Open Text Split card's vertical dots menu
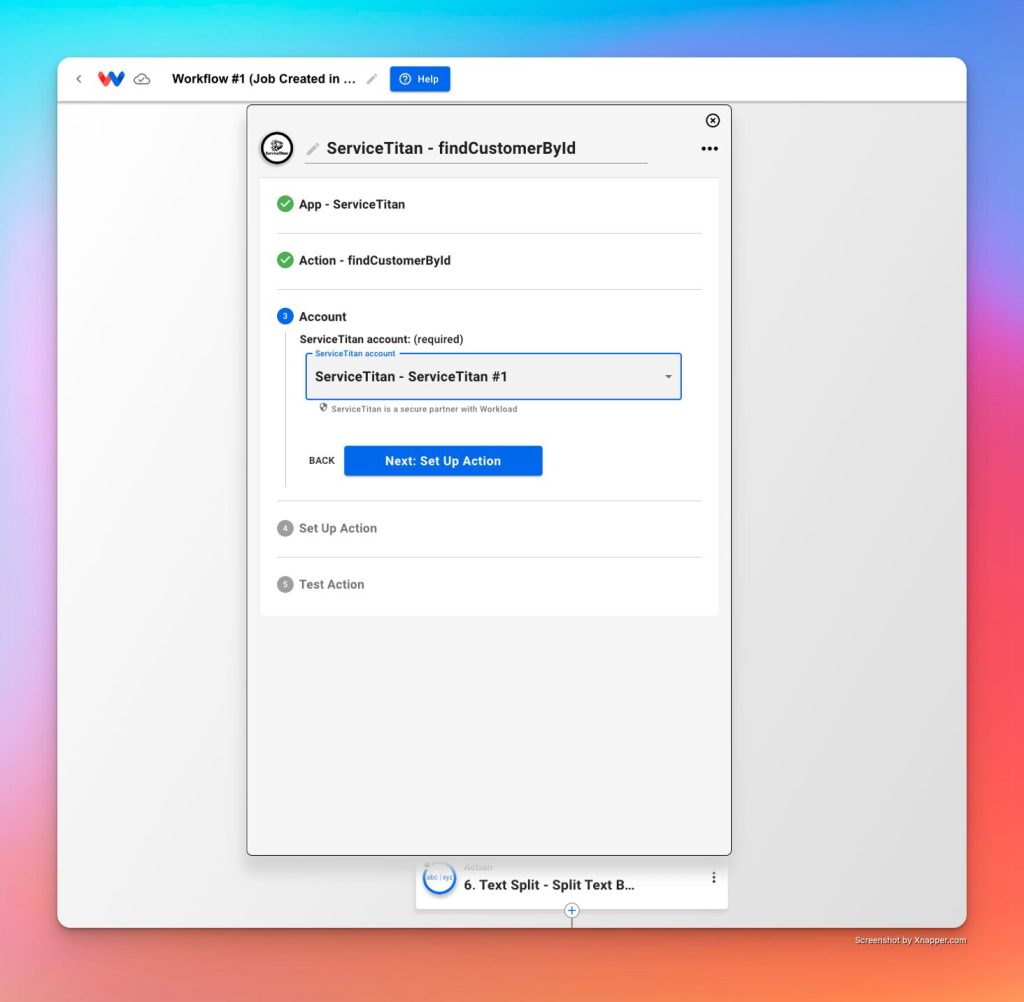The image size is (1024, 1002). [713, 877]
